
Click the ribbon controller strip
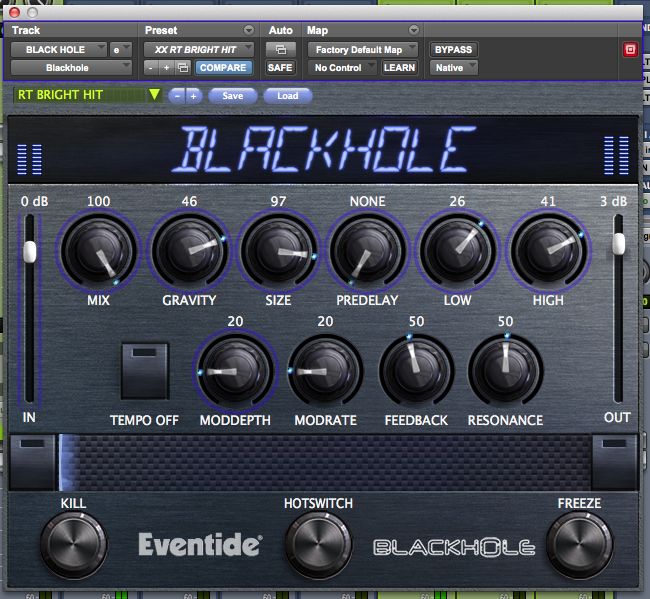coord(323,462)
